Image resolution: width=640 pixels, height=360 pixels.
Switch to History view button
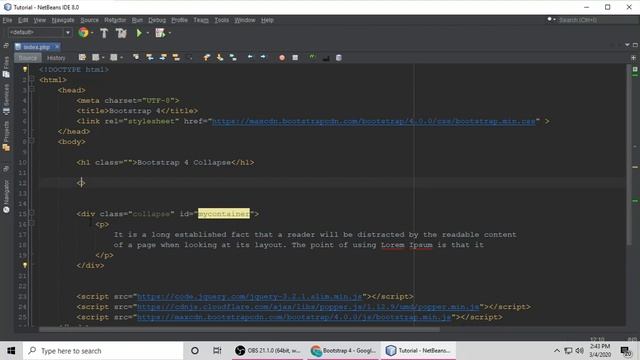pos(56,58)
